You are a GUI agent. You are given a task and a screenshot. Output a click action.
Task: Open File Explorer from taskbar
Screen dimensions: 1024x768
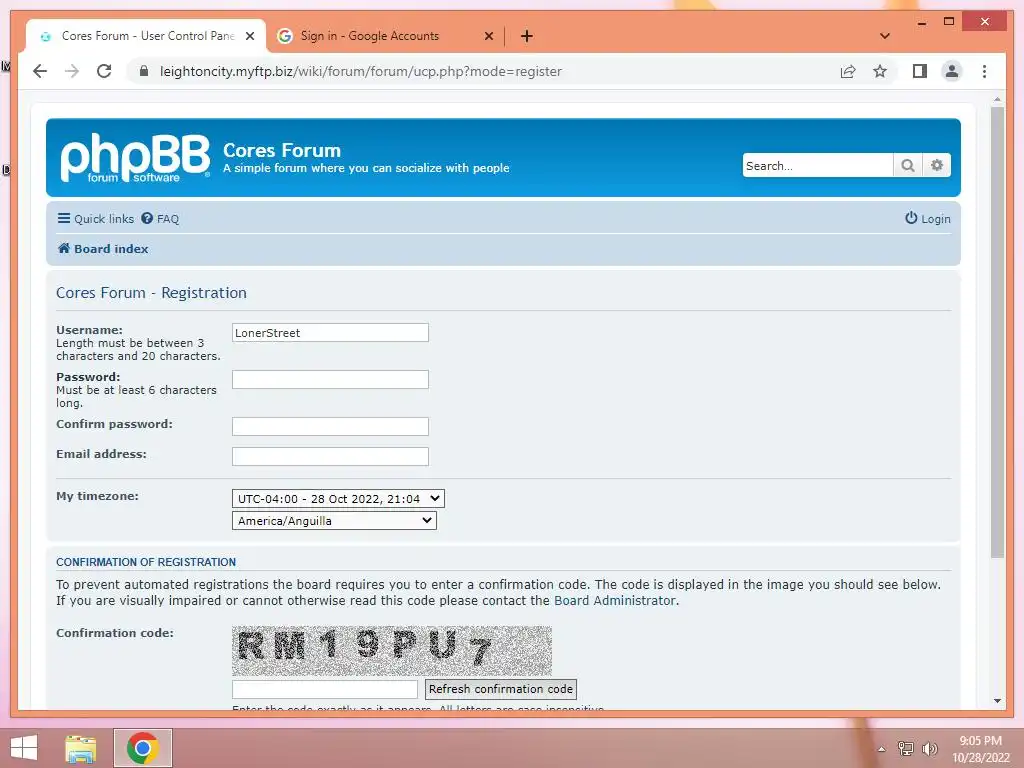pyautogui.click(x=81, y=748)
